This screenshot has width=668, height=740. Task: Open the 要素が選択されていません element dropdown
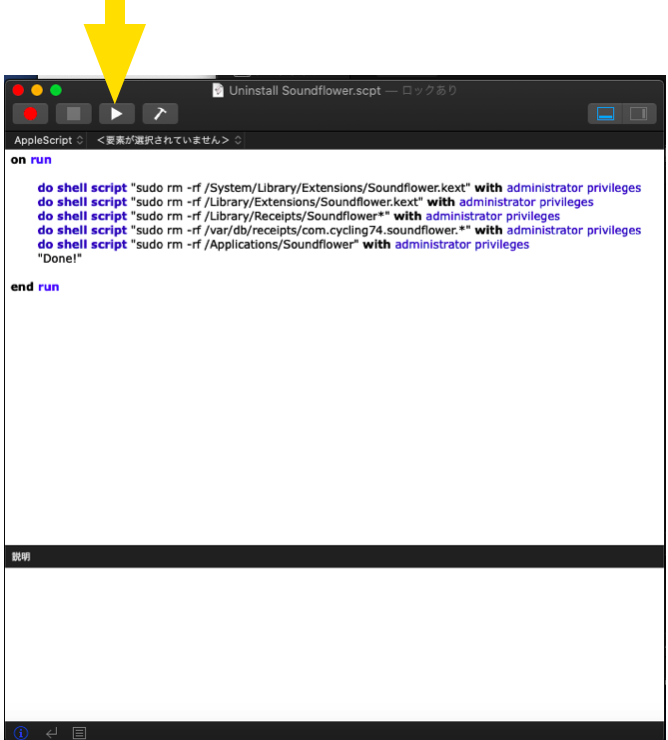click(x=169, y=140)
